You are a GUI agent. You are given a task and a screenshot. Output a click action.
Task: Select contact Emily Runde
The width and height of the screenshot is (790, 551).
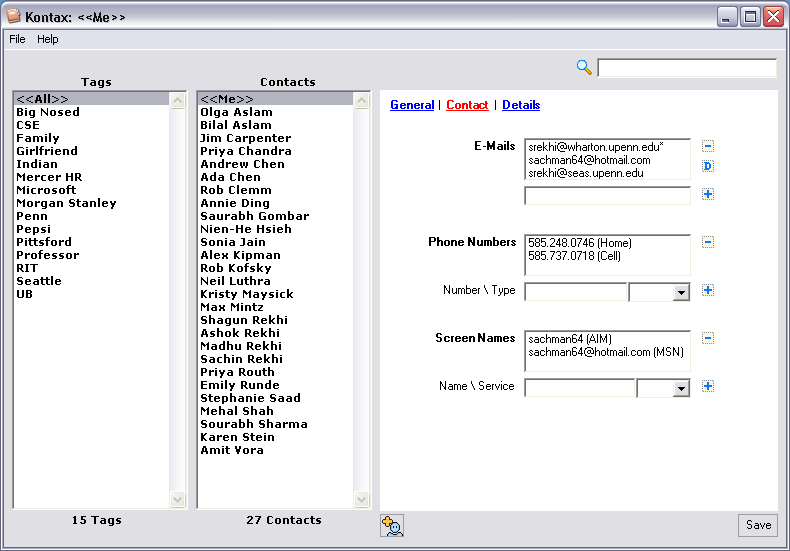(x=276, y=385)
